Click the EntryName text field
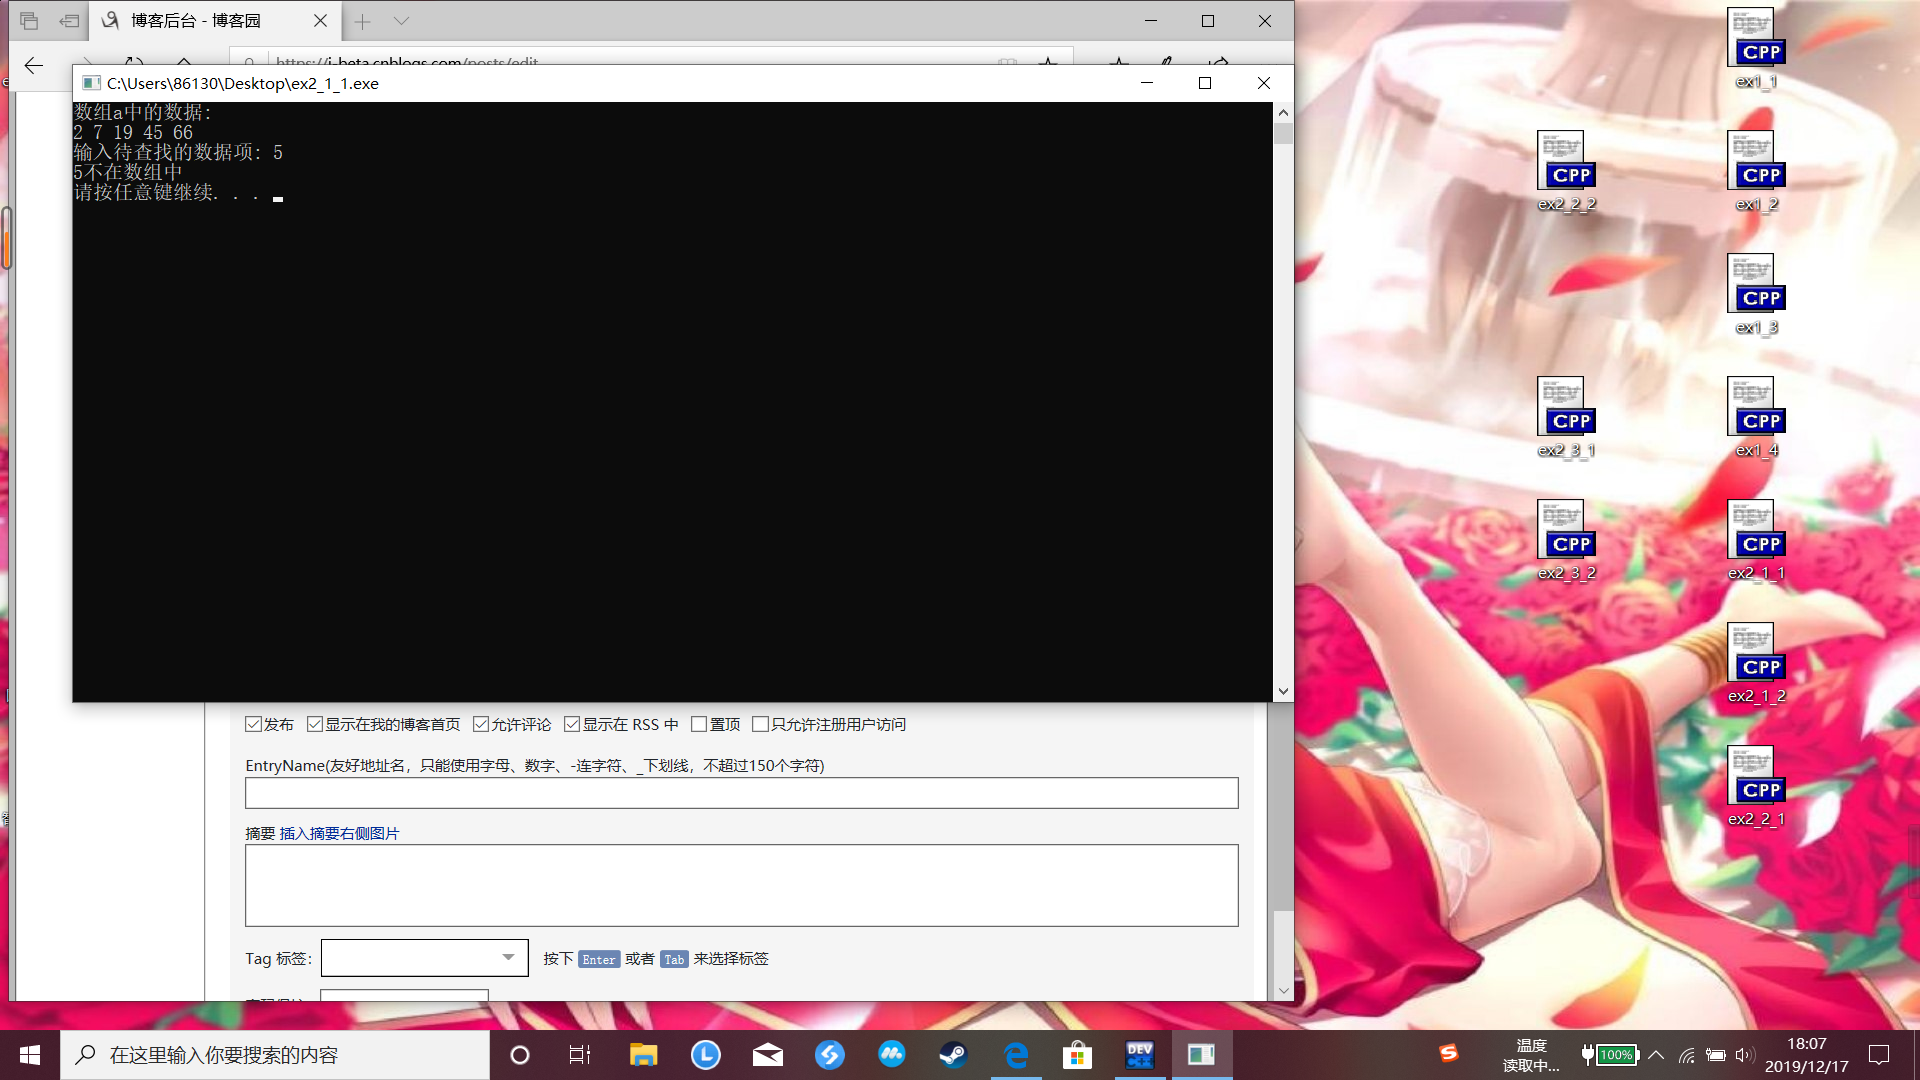 point(741,793)
